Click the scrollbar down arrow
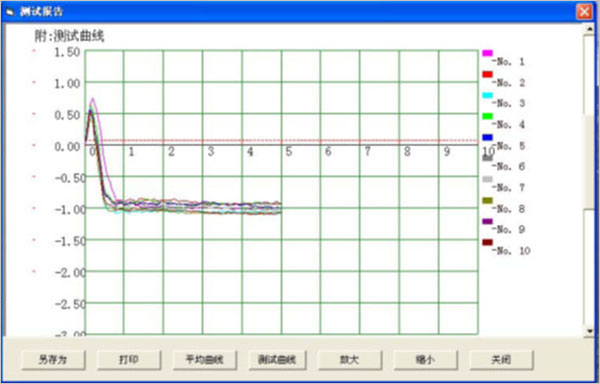This screenshot has width=600, height=384. [589, 331]
